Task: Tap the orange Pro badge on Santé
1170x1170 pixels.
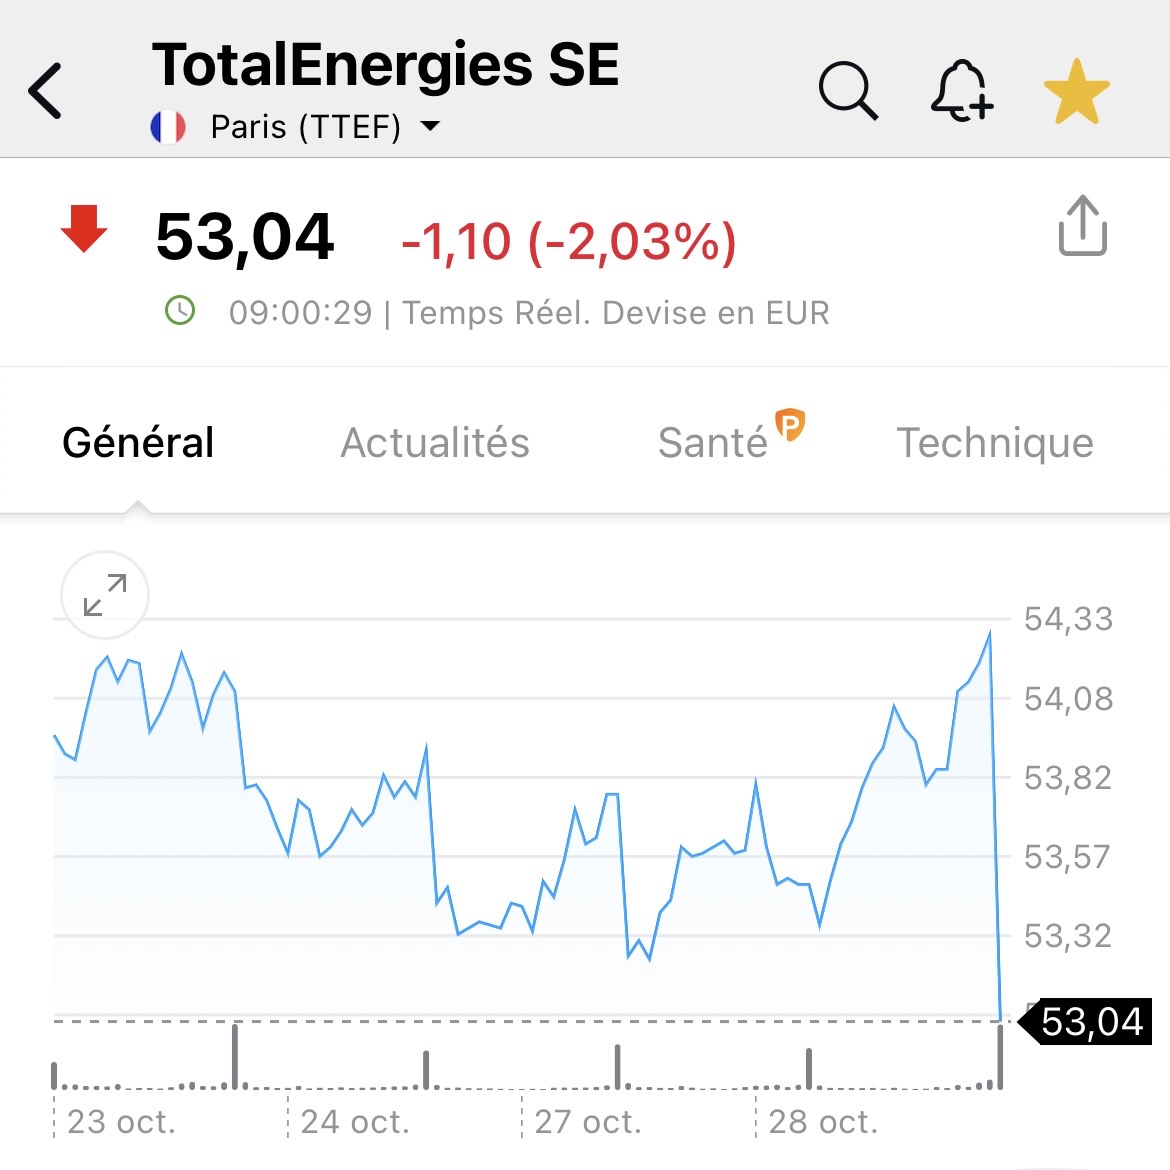Action: point(790,425)
